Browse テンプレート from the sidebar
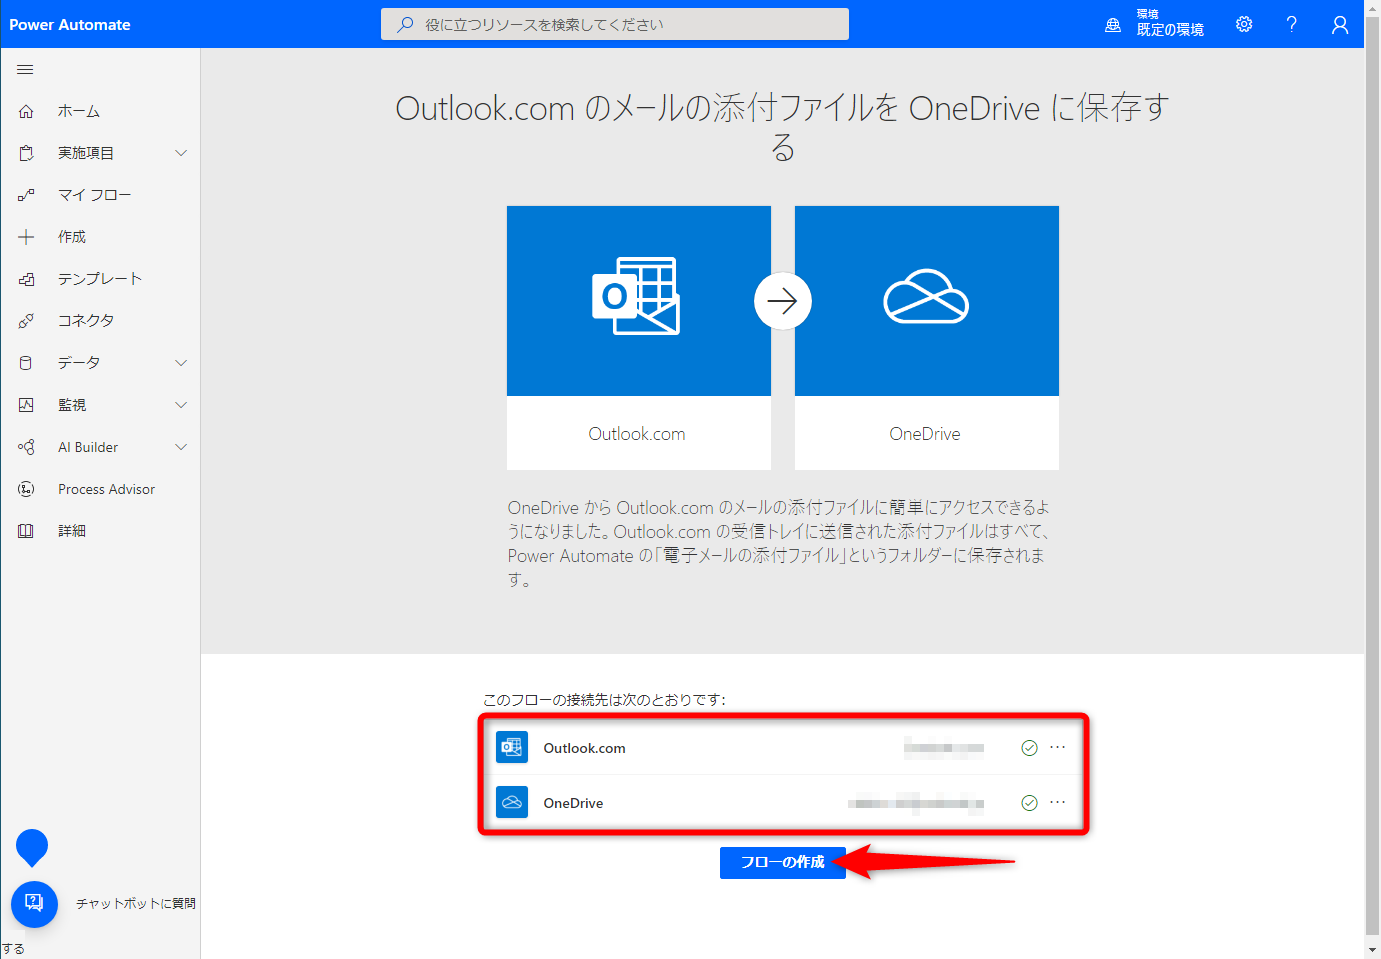Screen dimensions: 1381x959 99,278
